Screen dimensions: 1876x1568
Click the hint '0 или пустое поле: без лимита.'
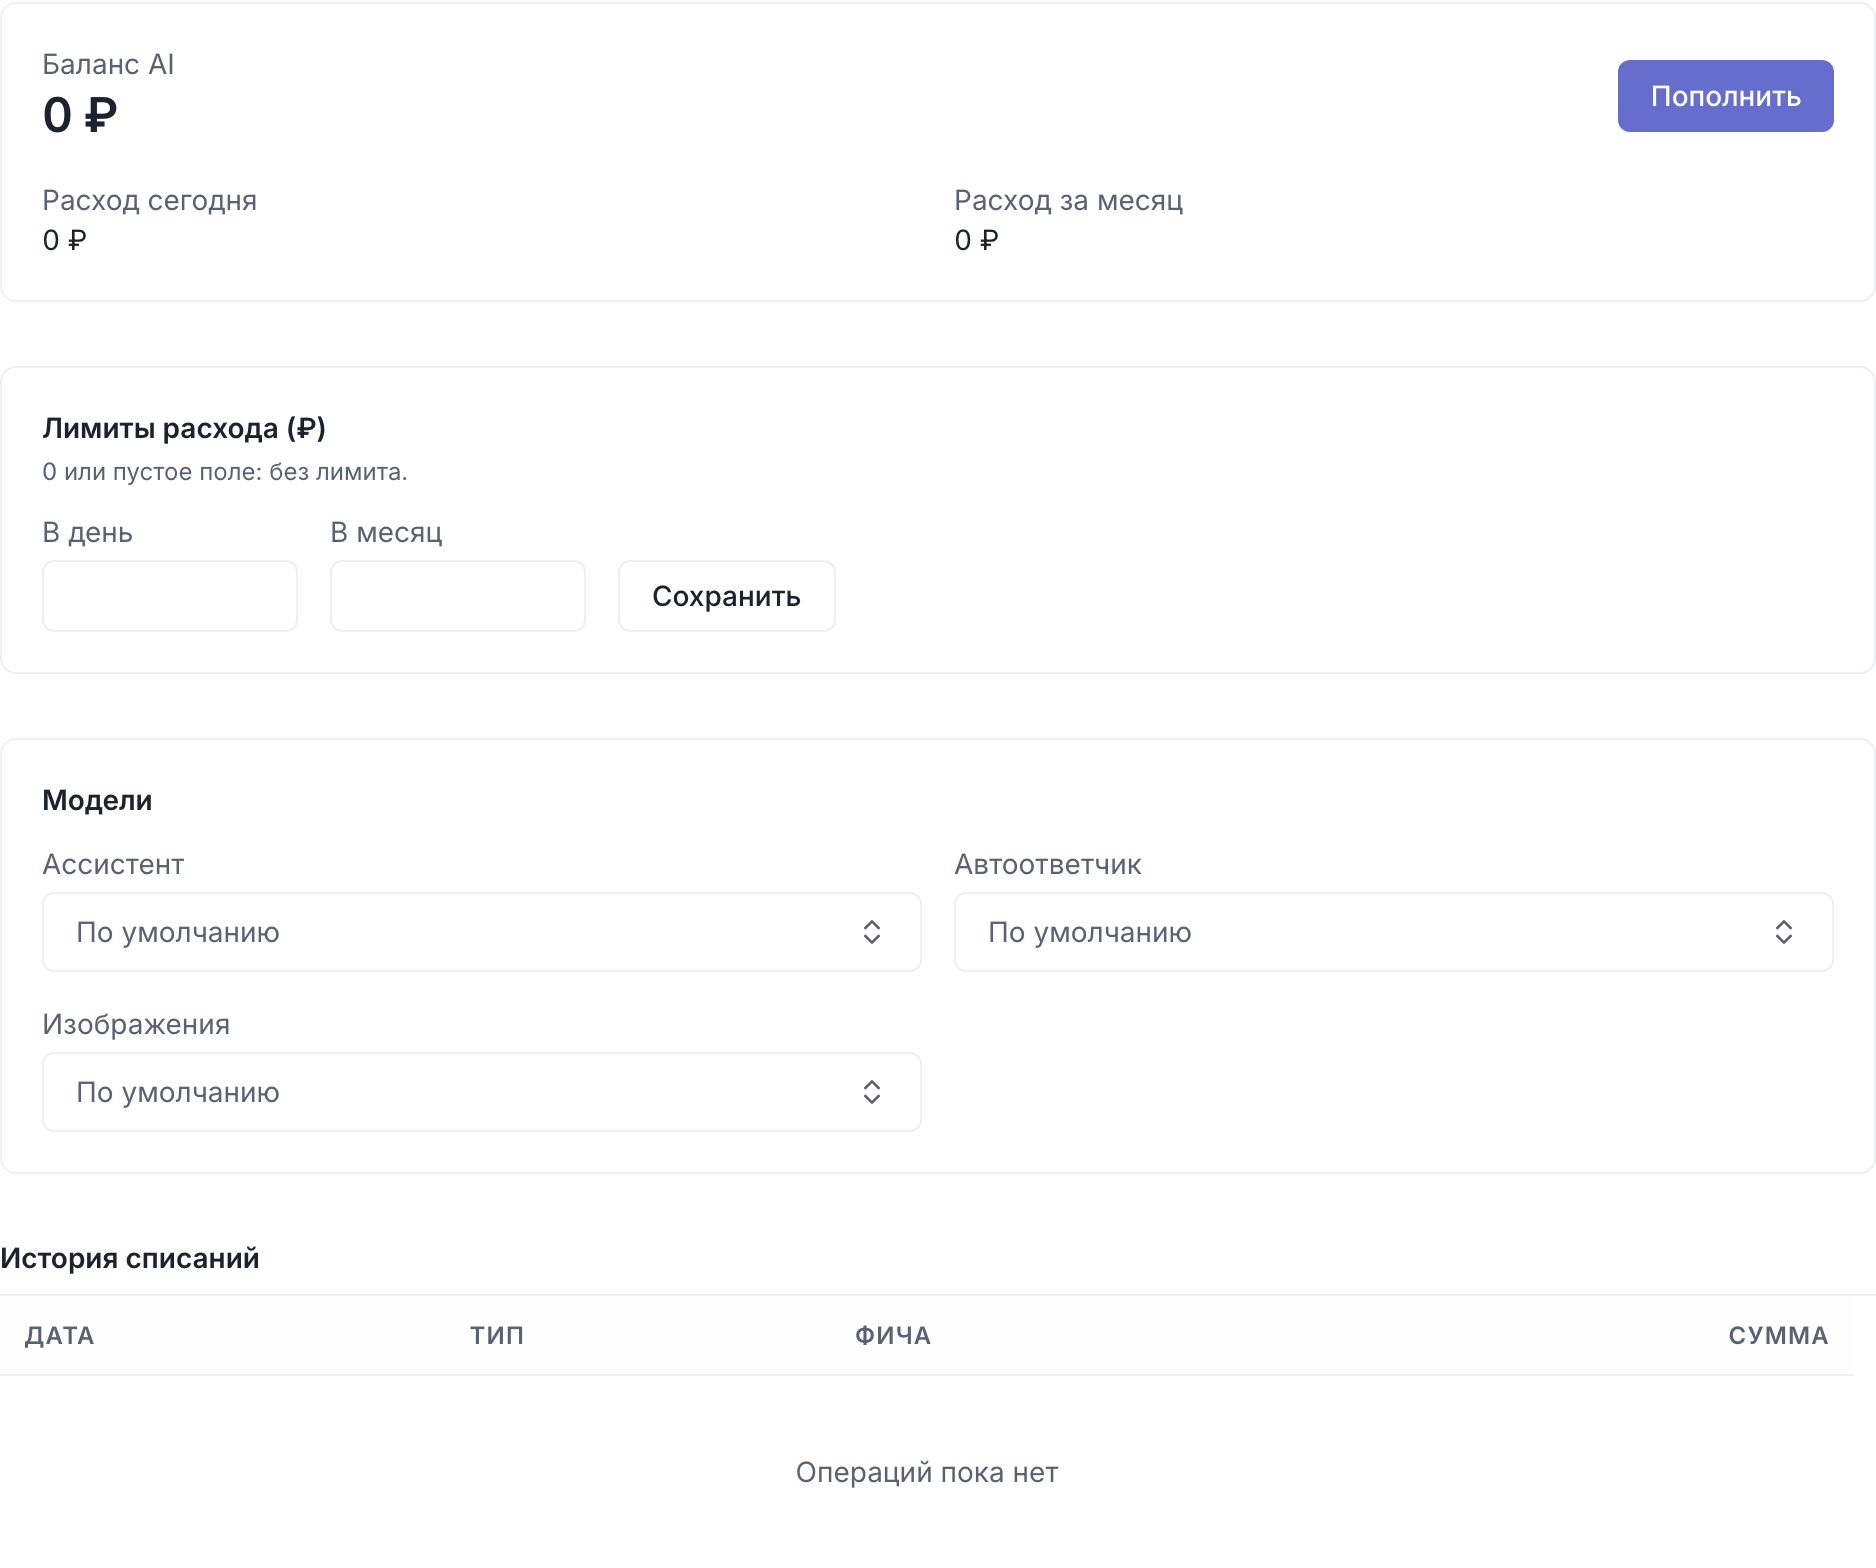(x=225, y=472)
